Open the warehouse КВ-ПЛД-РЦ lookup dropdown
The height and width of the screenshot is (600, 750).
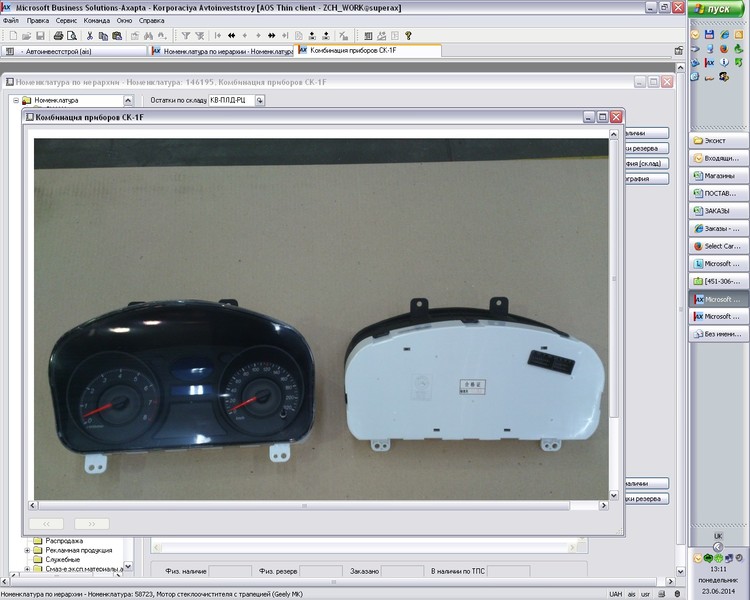pyautogui.click(x=259, y=100)
